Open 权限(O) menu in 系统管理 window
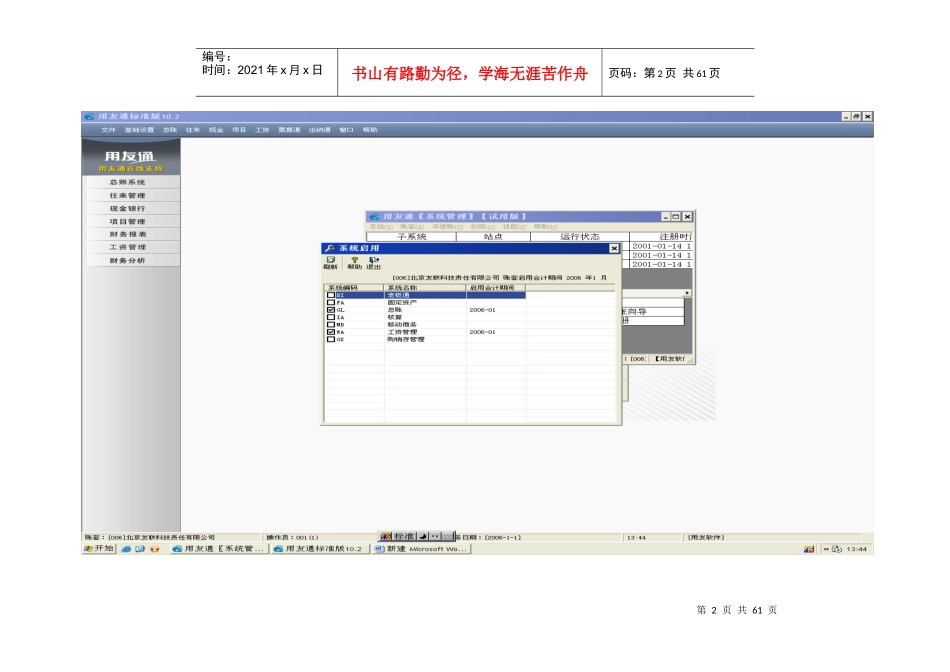 point(482,227)
